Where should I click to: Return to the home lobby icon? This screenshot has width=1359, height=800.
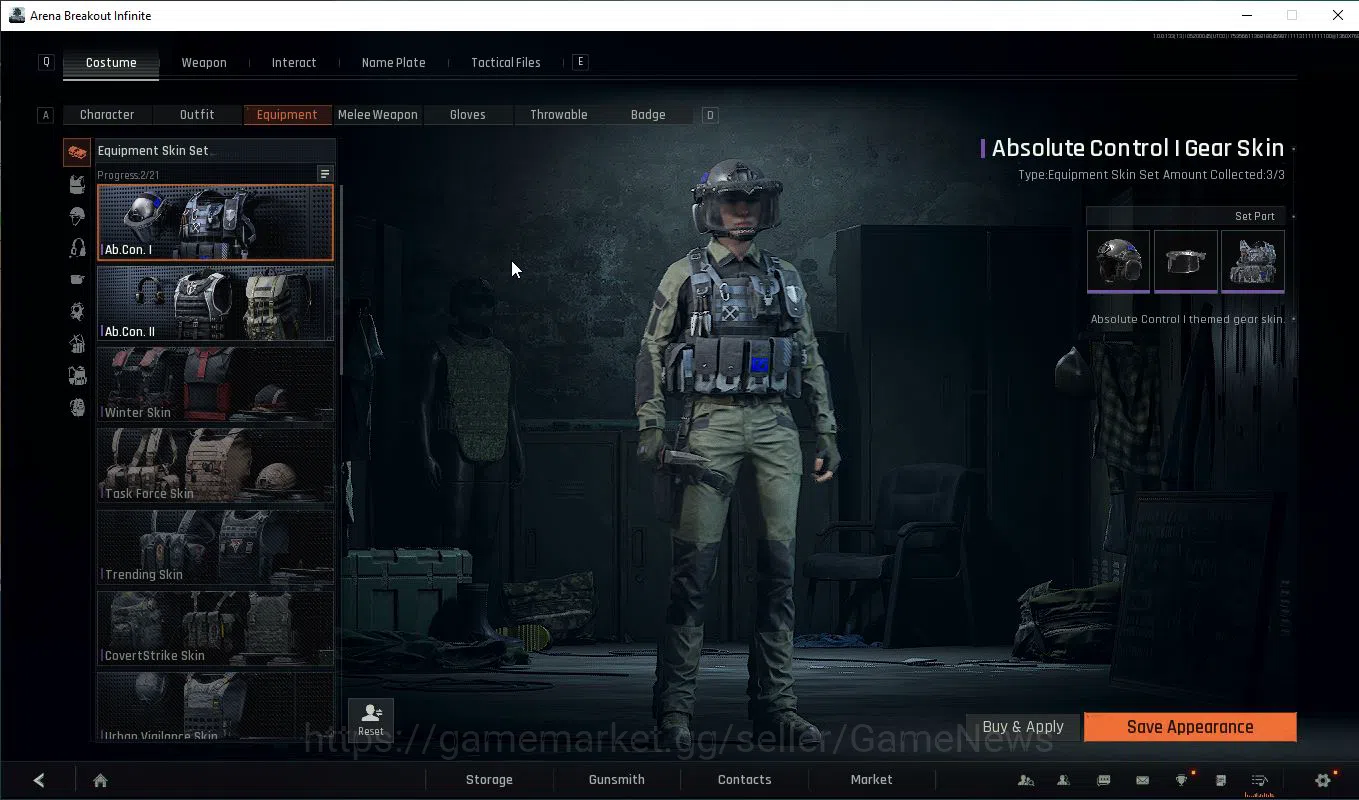click(x=100, y=780)
